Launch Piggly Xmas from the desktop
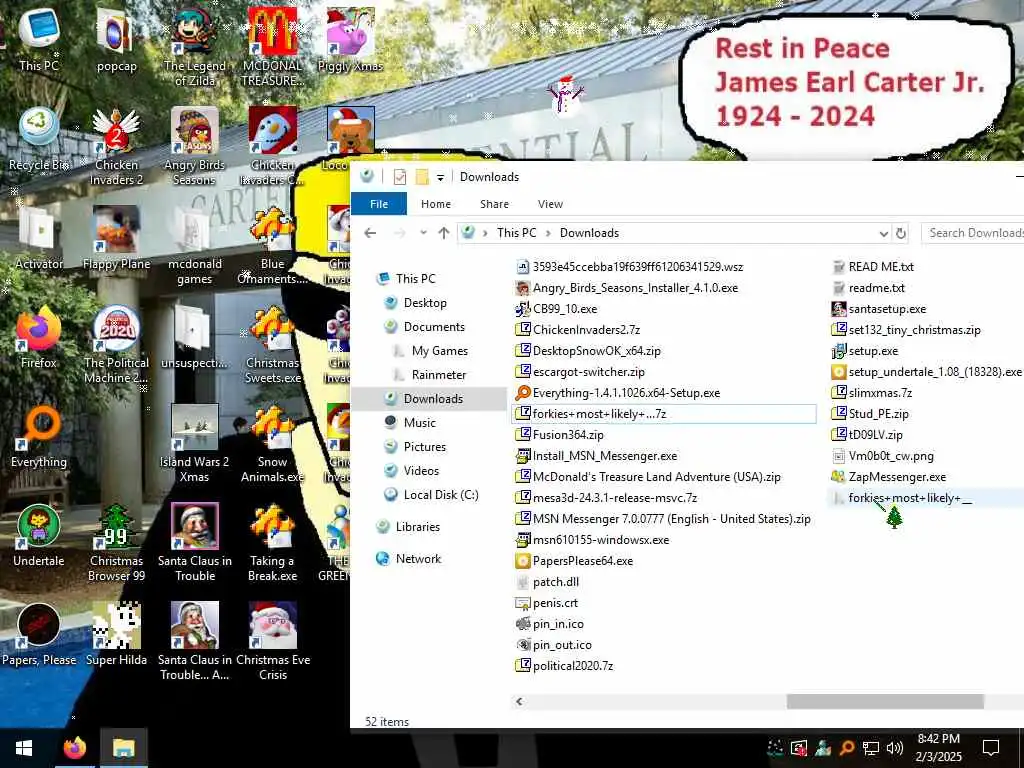This screenshot has height=768, width=1024. (x=350, y=39)
